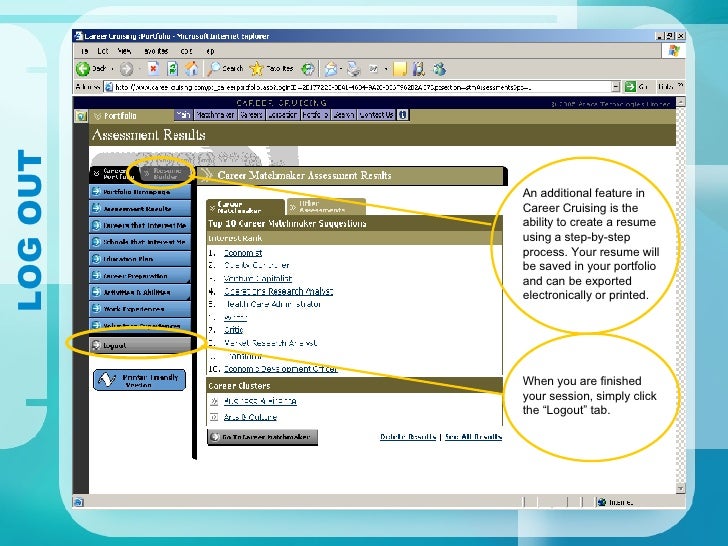Open the Edit menu
Image resolution: width=728 pixels, height=546 pixels.
(x=103, y=51)
